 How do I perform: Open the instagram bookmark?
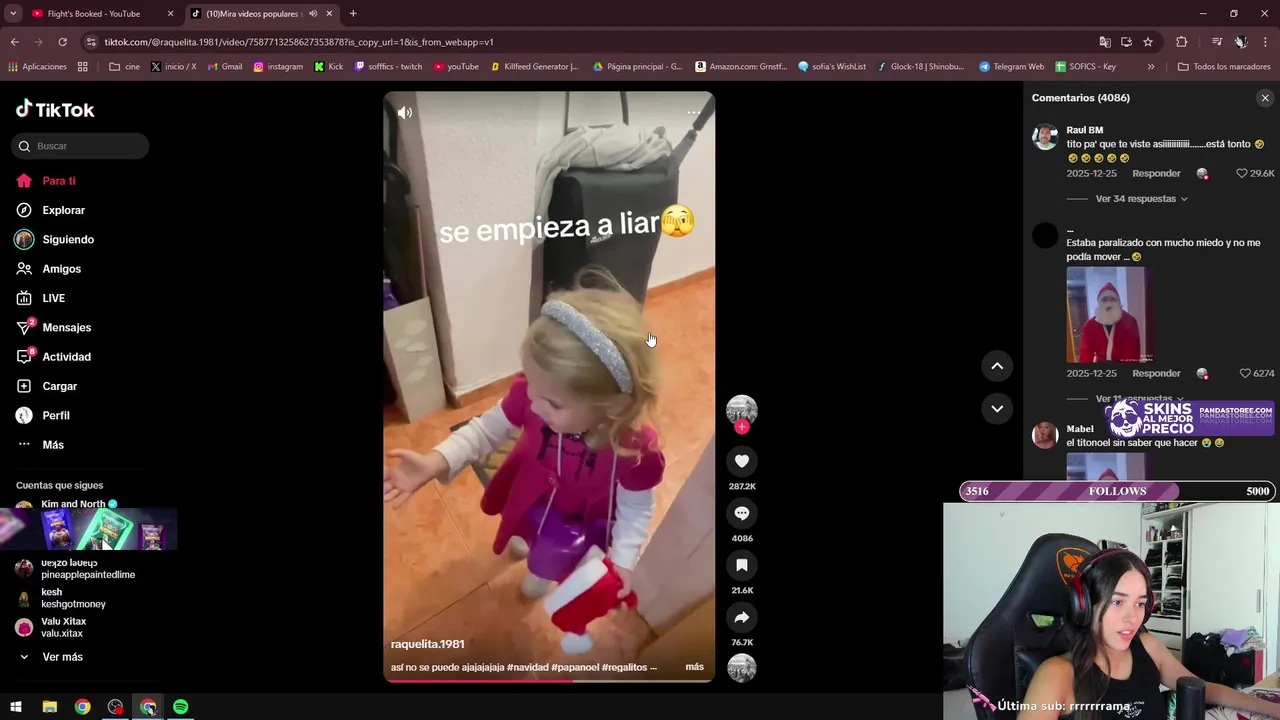(278, 67)
